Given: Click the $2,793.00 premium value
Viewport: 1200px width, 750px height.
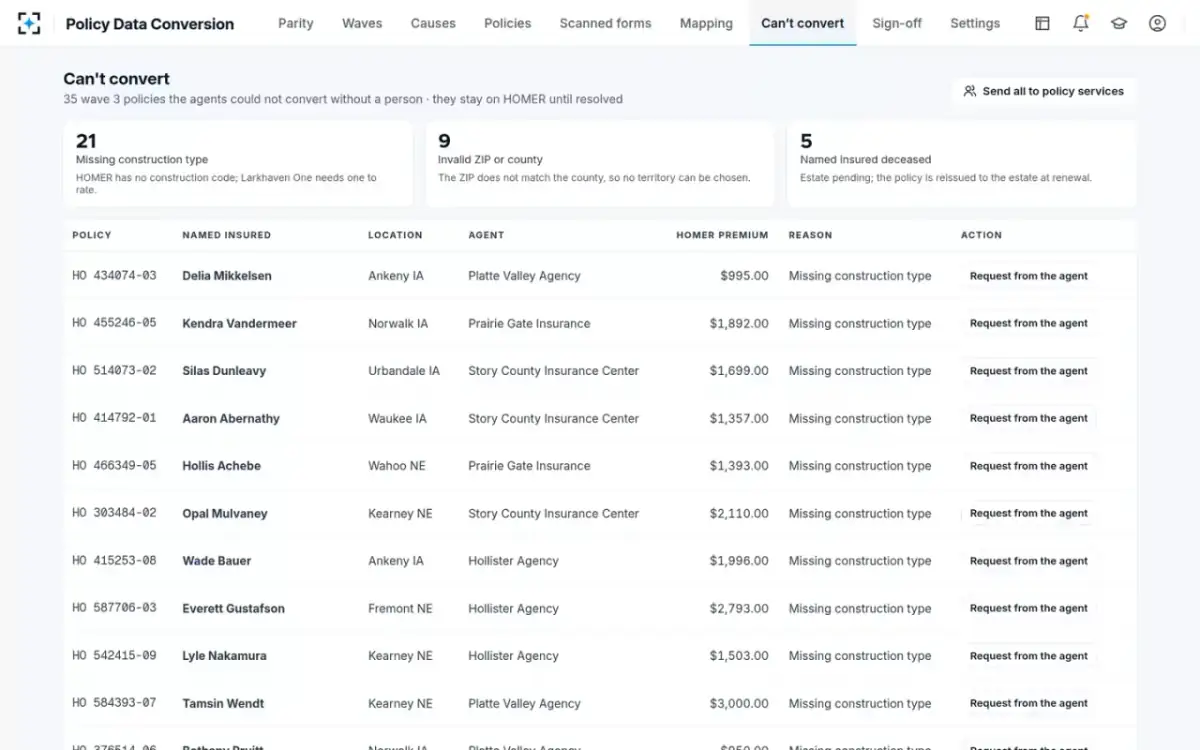Looking at the screenshot, I should [x=739, y=608].
